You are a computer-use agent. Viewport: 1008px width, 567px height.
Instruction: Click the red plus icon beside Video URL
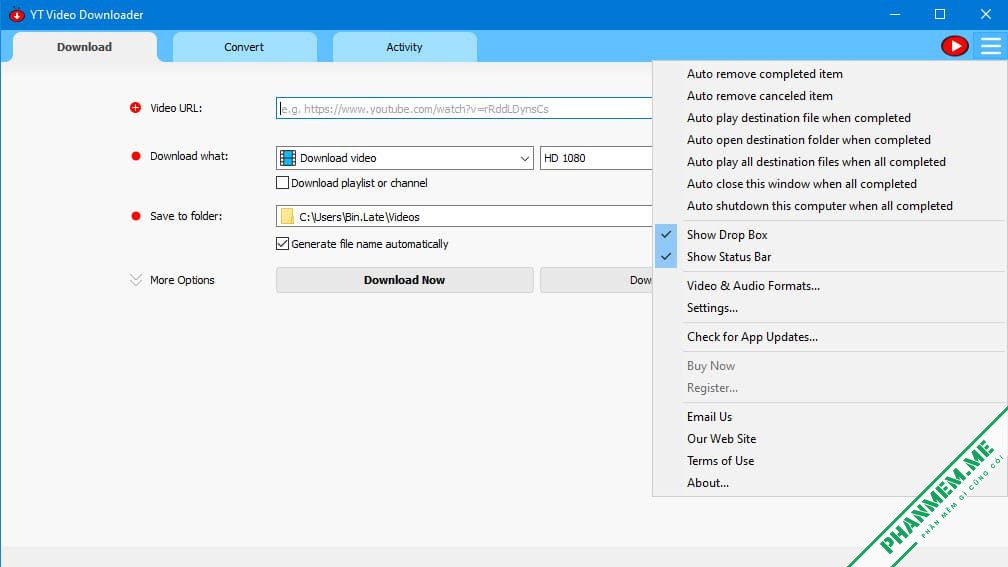click(135, 107)
